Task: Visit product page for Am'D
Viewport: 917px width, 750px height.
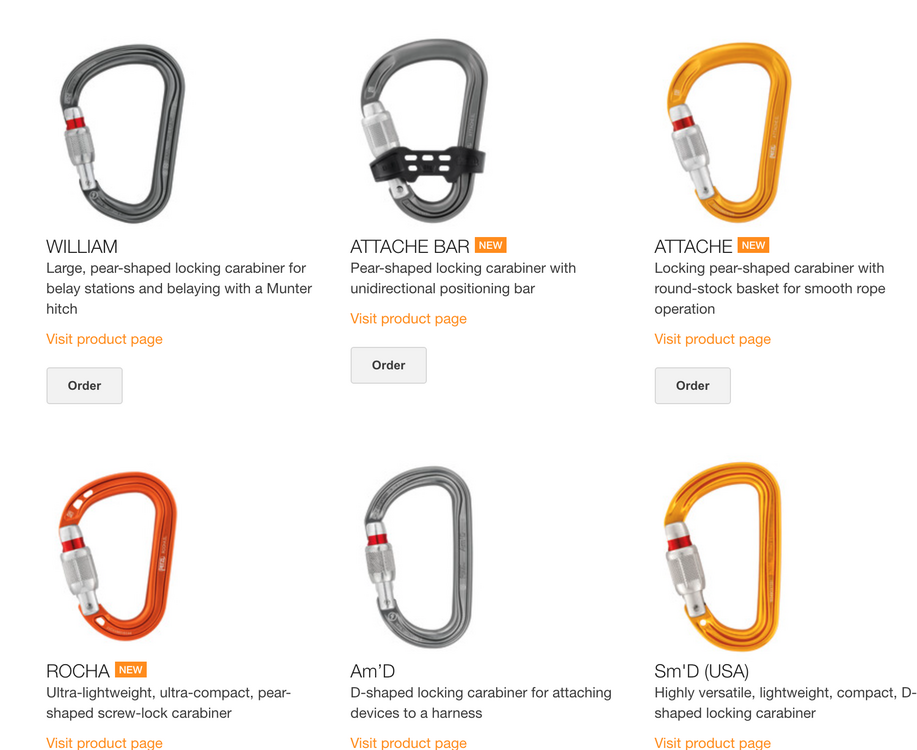Action: point(408,743)
